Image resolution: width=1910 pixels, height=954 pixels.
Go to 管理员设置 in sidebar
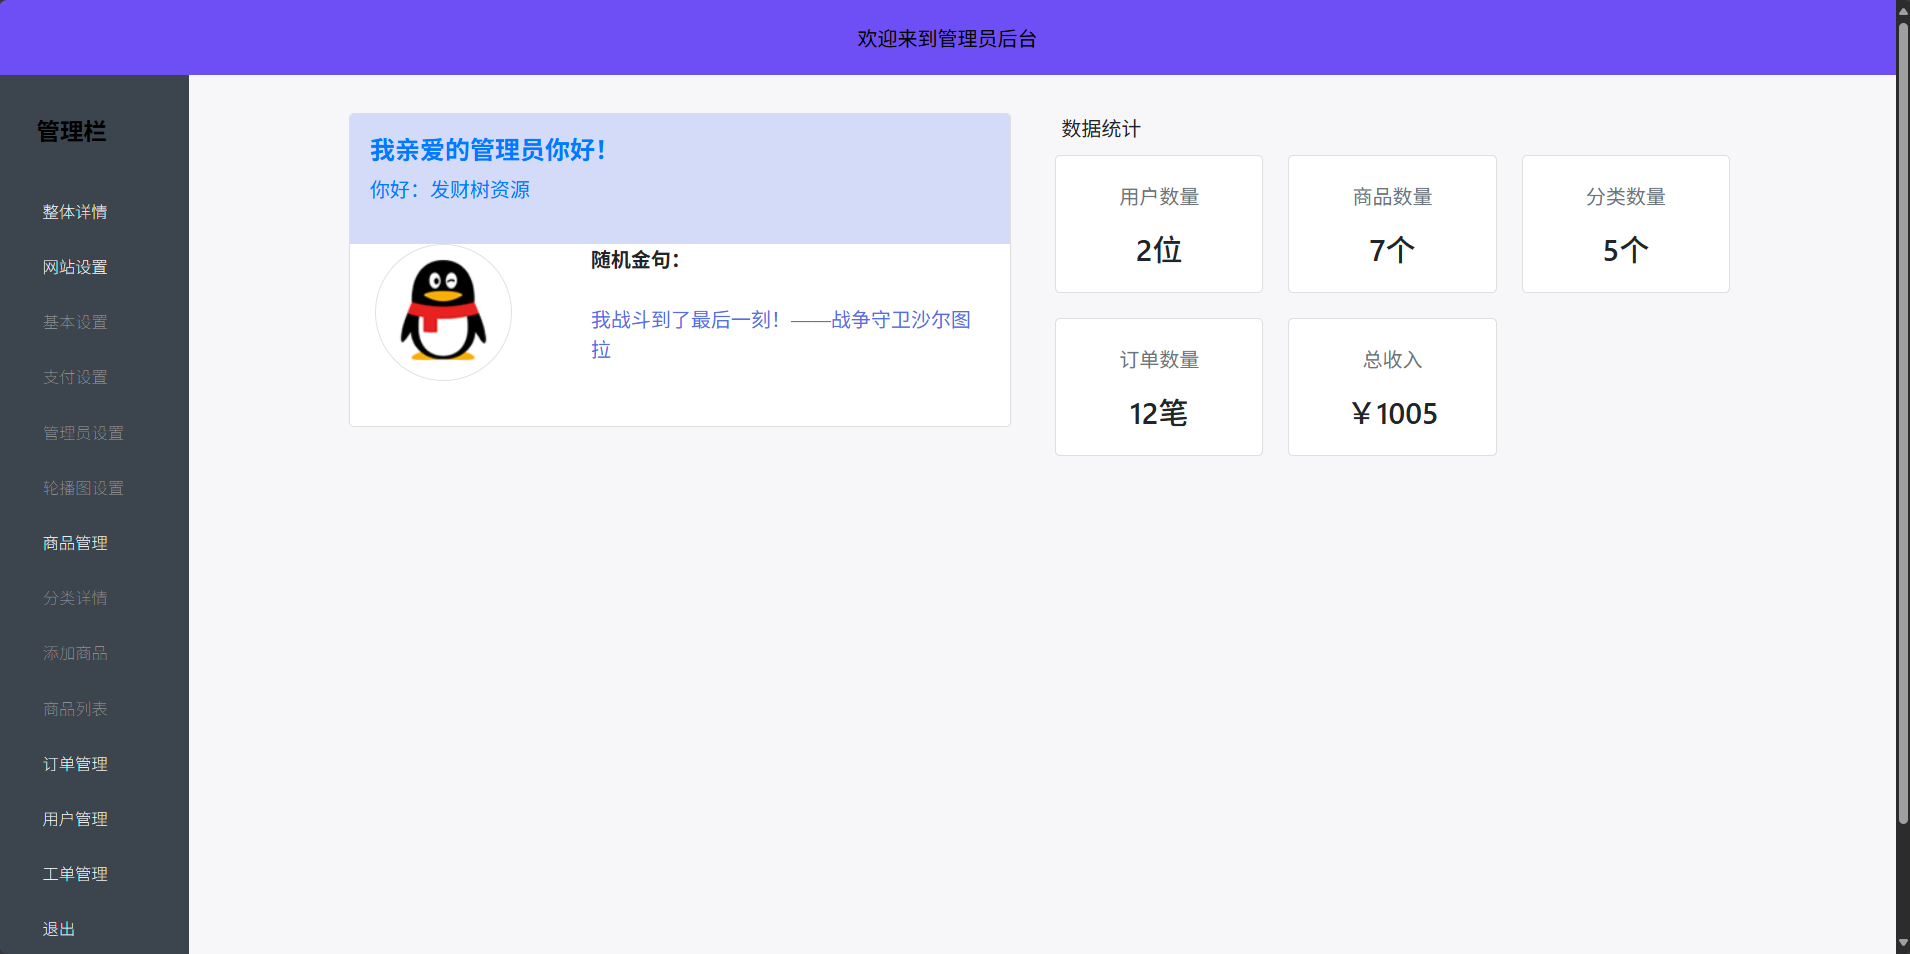pos(83,433)
